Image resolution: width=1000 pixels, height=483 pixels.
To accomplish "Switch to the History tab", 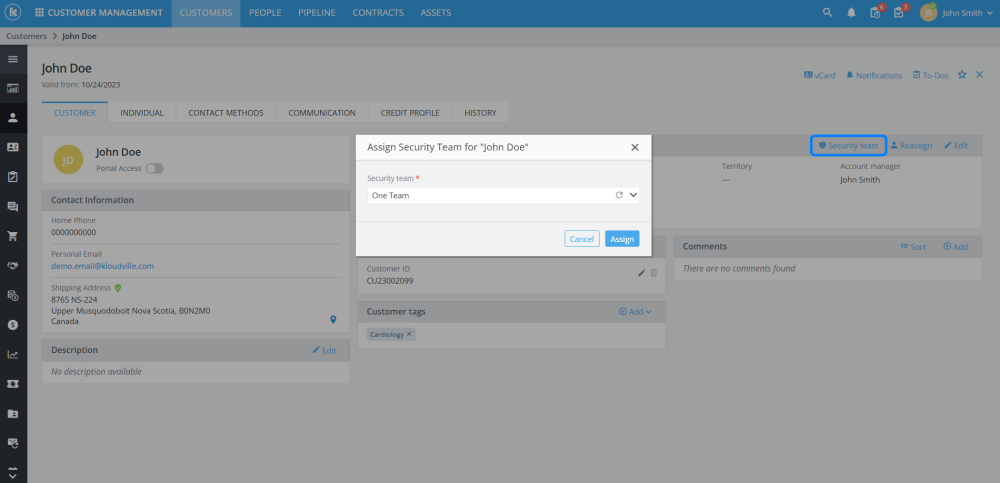I will tap(480, 113).
